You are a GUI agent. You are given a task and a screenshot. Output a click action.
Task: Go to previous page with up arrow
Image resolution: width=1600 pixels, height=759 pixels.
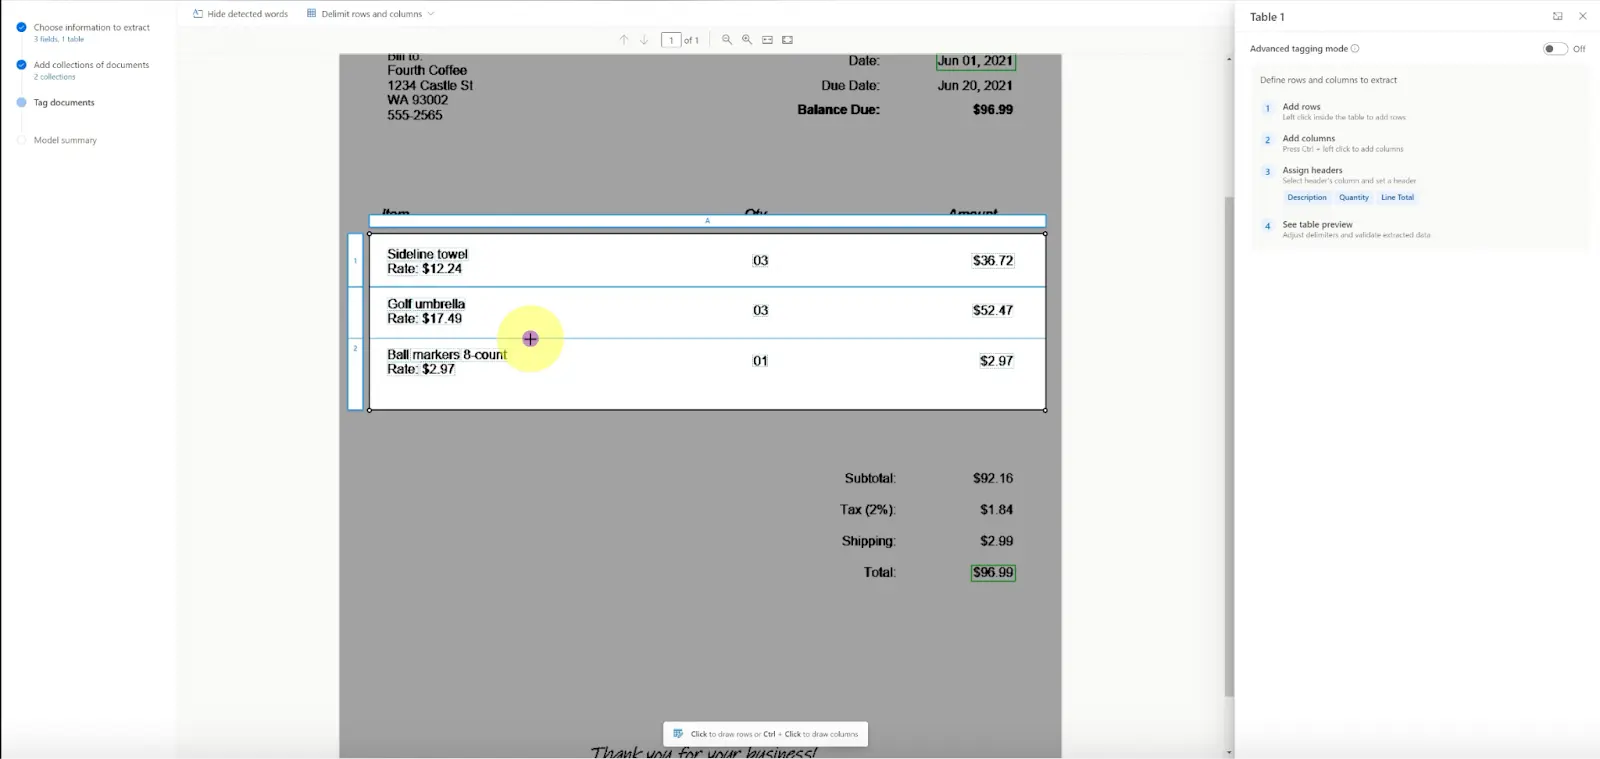pos(624,40)
